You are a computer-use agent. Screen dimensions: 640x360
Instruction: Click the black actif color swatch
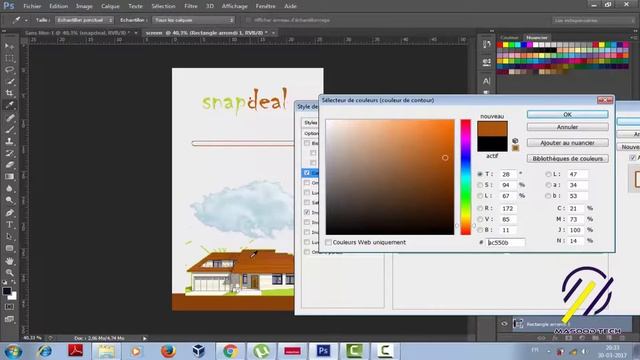[x=492, y=144]
